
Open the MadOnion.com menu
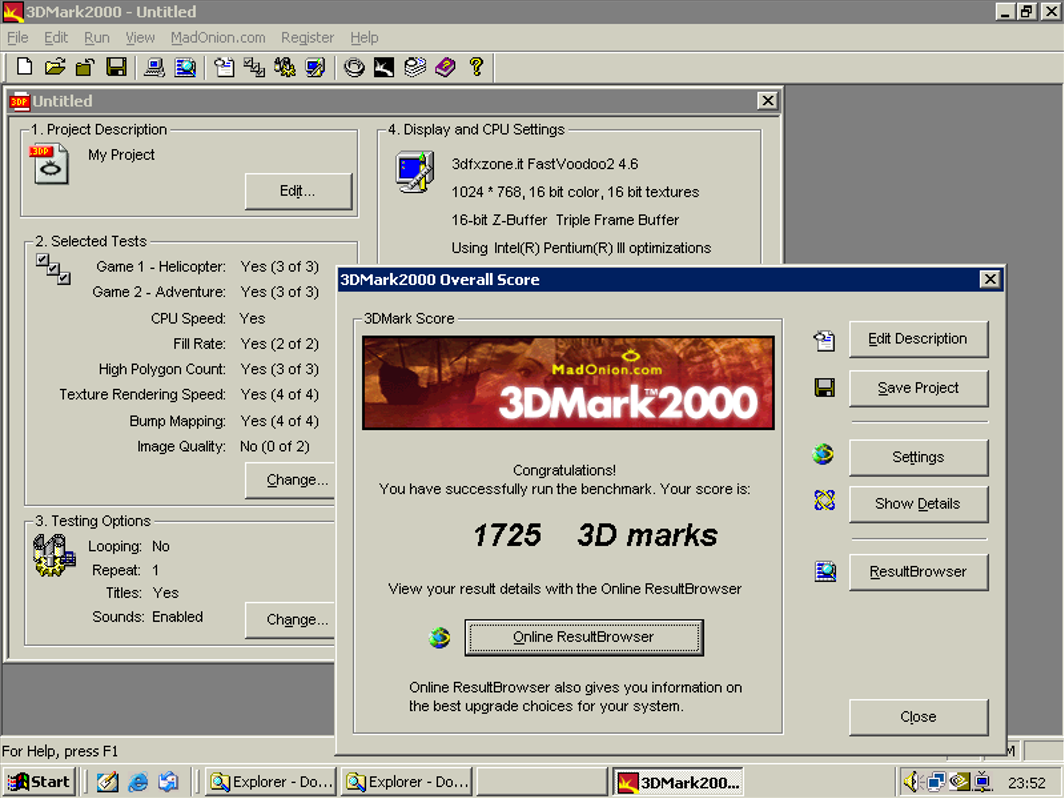click(218, 37)
